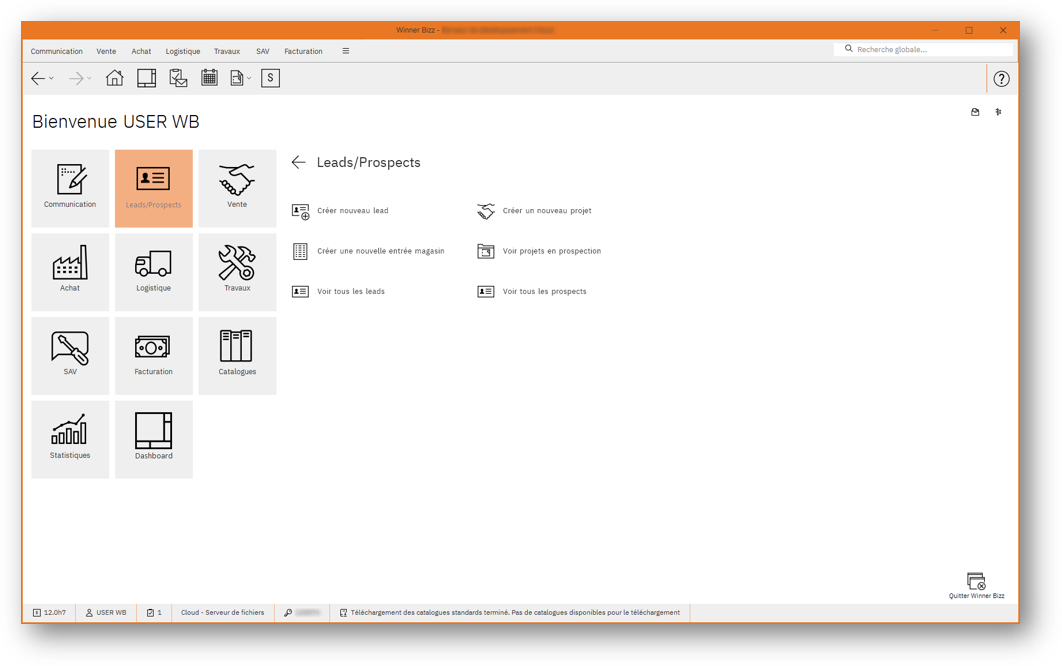Open the Logistique menu
Image resolution: width=1062 pixels, height=666 pixels.
pyautogui.click(x=182, y=50)
